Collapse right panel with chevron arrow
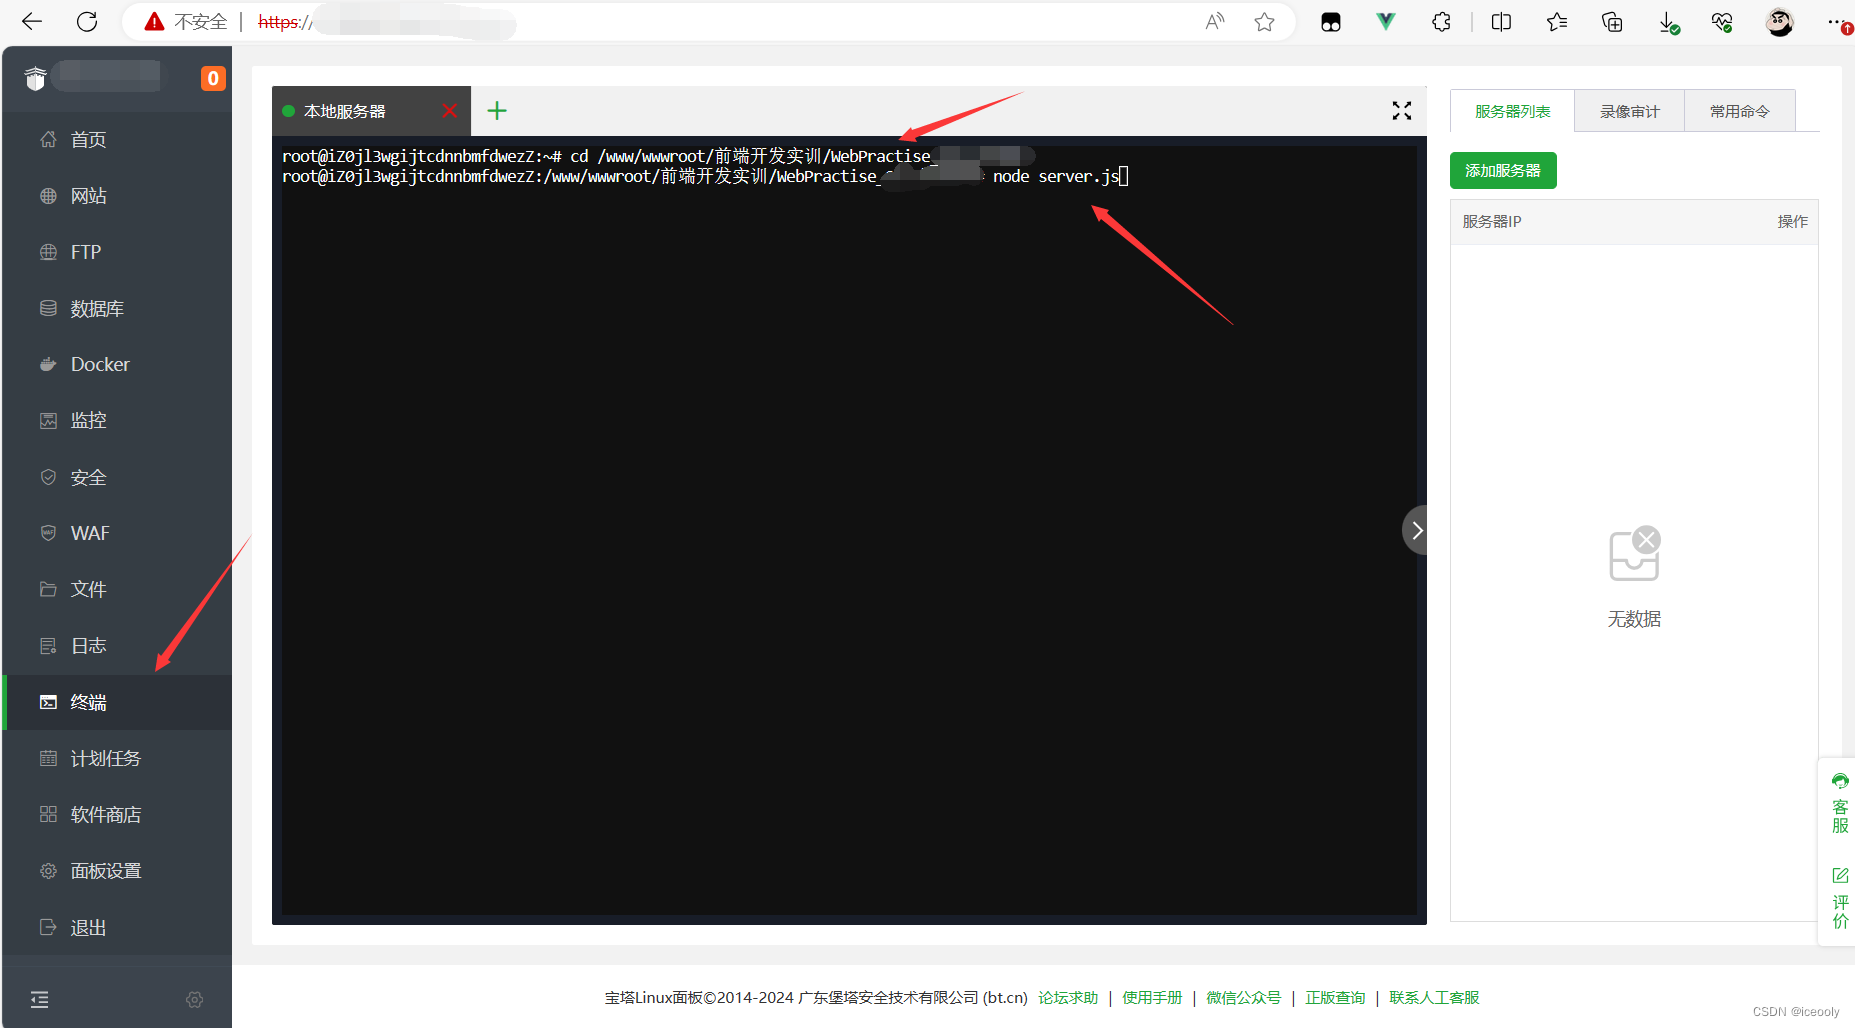Screen dimensions: 1855x1028 (x=1415, y=530)
